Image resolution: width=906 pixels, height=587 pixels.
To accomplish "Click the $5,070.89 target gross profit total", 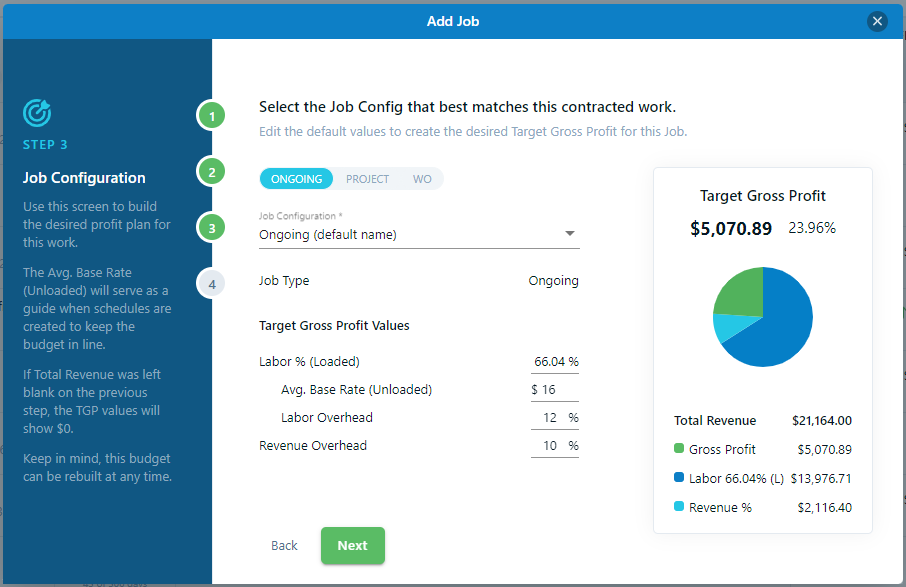I will [x=731, y=229].
